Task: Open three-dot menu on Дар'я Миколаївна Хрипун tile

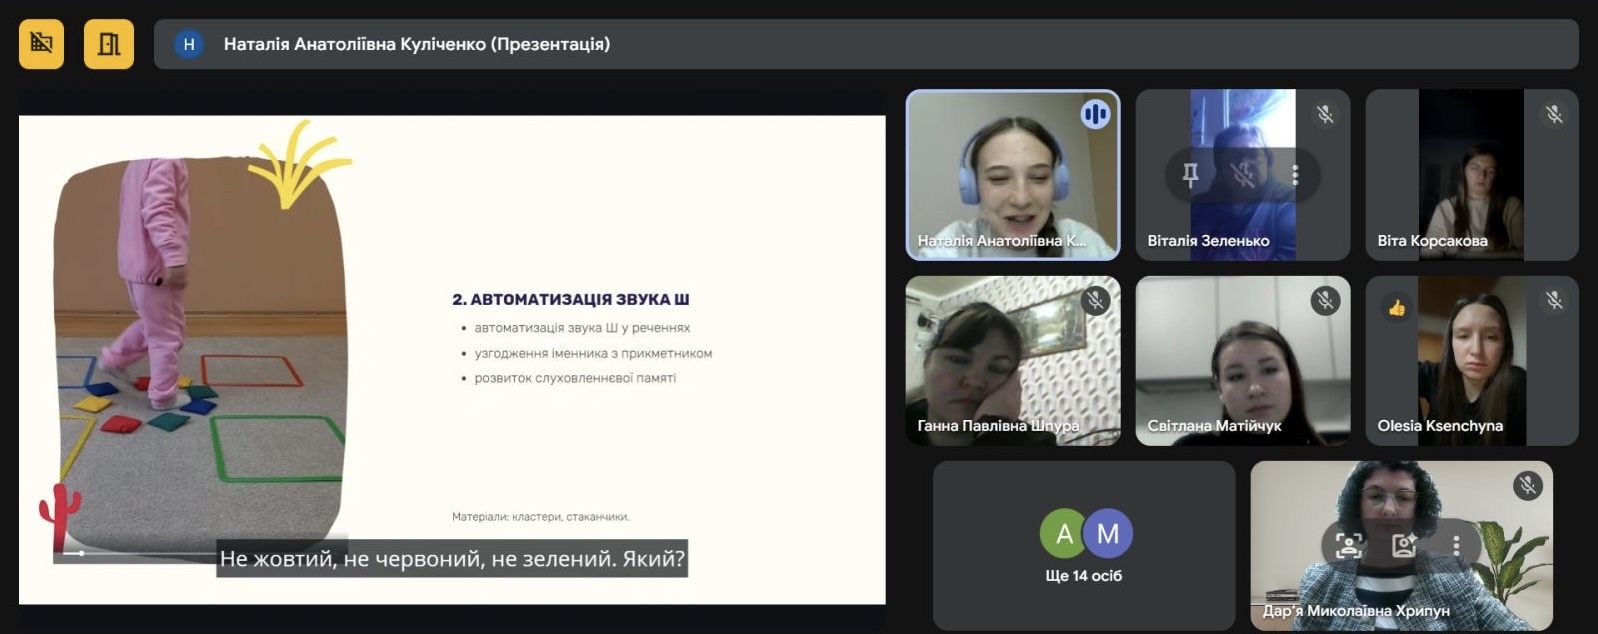Action: [1456, 545]
